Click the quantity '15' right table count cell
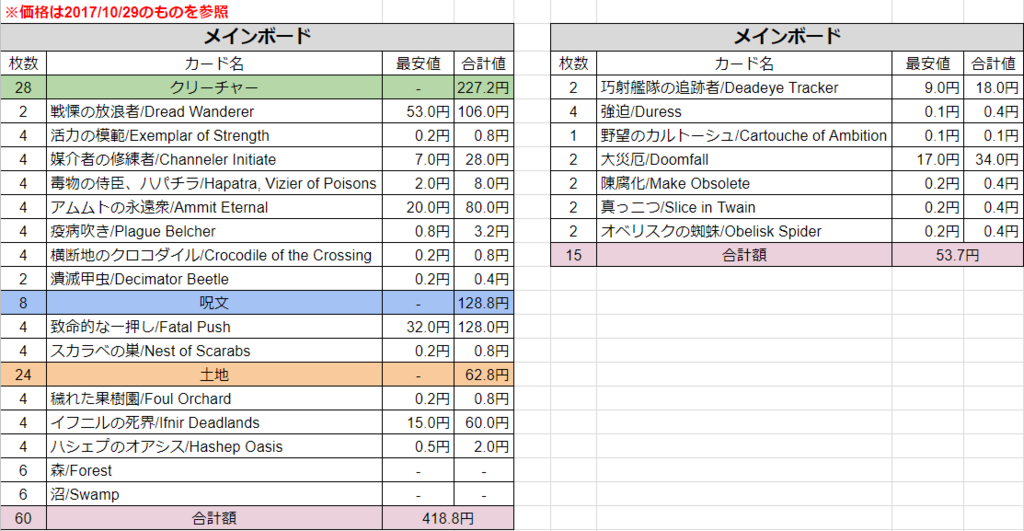This screenshot has height=531, width=1024. (x=573, y=255)
